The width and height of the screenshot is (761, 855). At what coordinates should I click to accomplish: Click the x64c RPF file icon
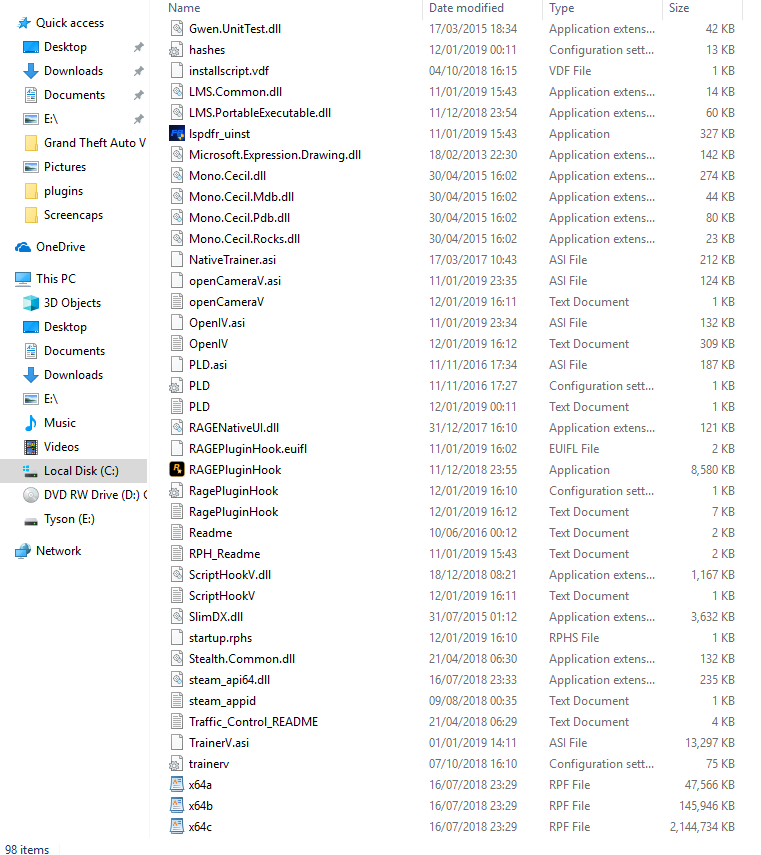[177, 827]
